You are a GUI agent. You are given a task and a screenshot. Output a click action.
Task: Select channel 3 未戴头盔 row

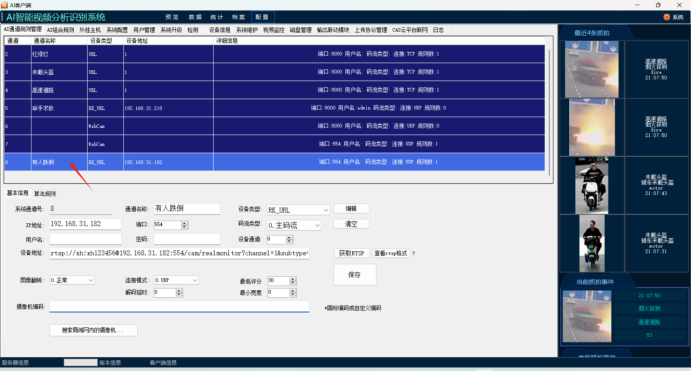pyautogui.click(x=275, y=72)
